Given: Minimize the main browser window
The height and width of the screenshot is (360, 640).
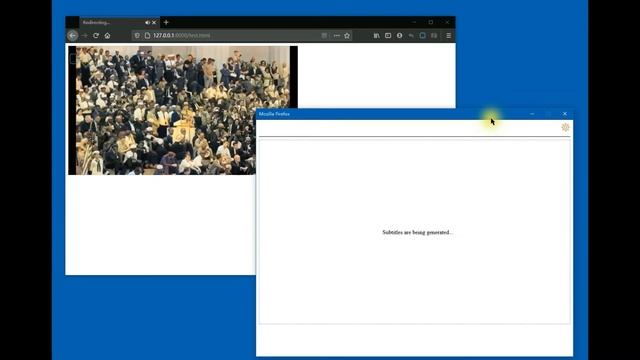Looking at the screenshot, I should point(414,22).
